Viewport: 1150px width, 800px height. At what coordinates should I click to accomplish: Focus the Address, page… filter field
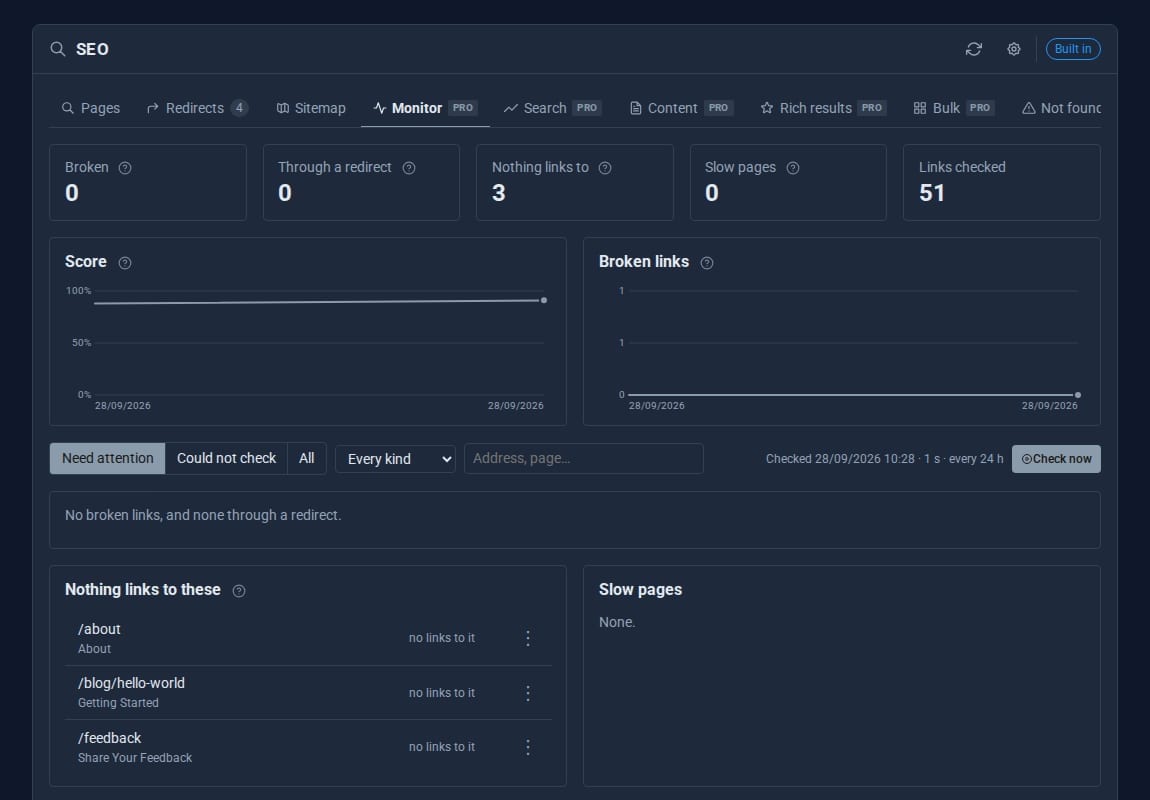click(x=584, y=458)
